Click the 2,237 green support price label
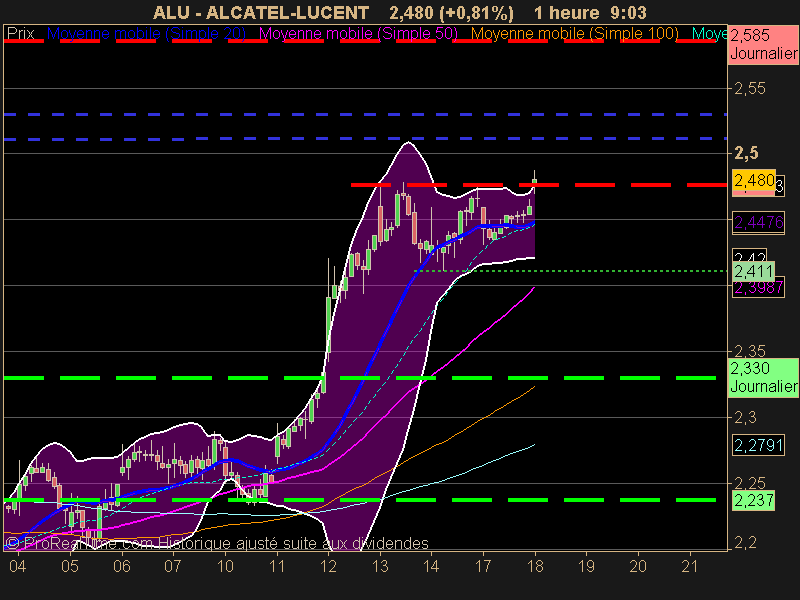 754,500
